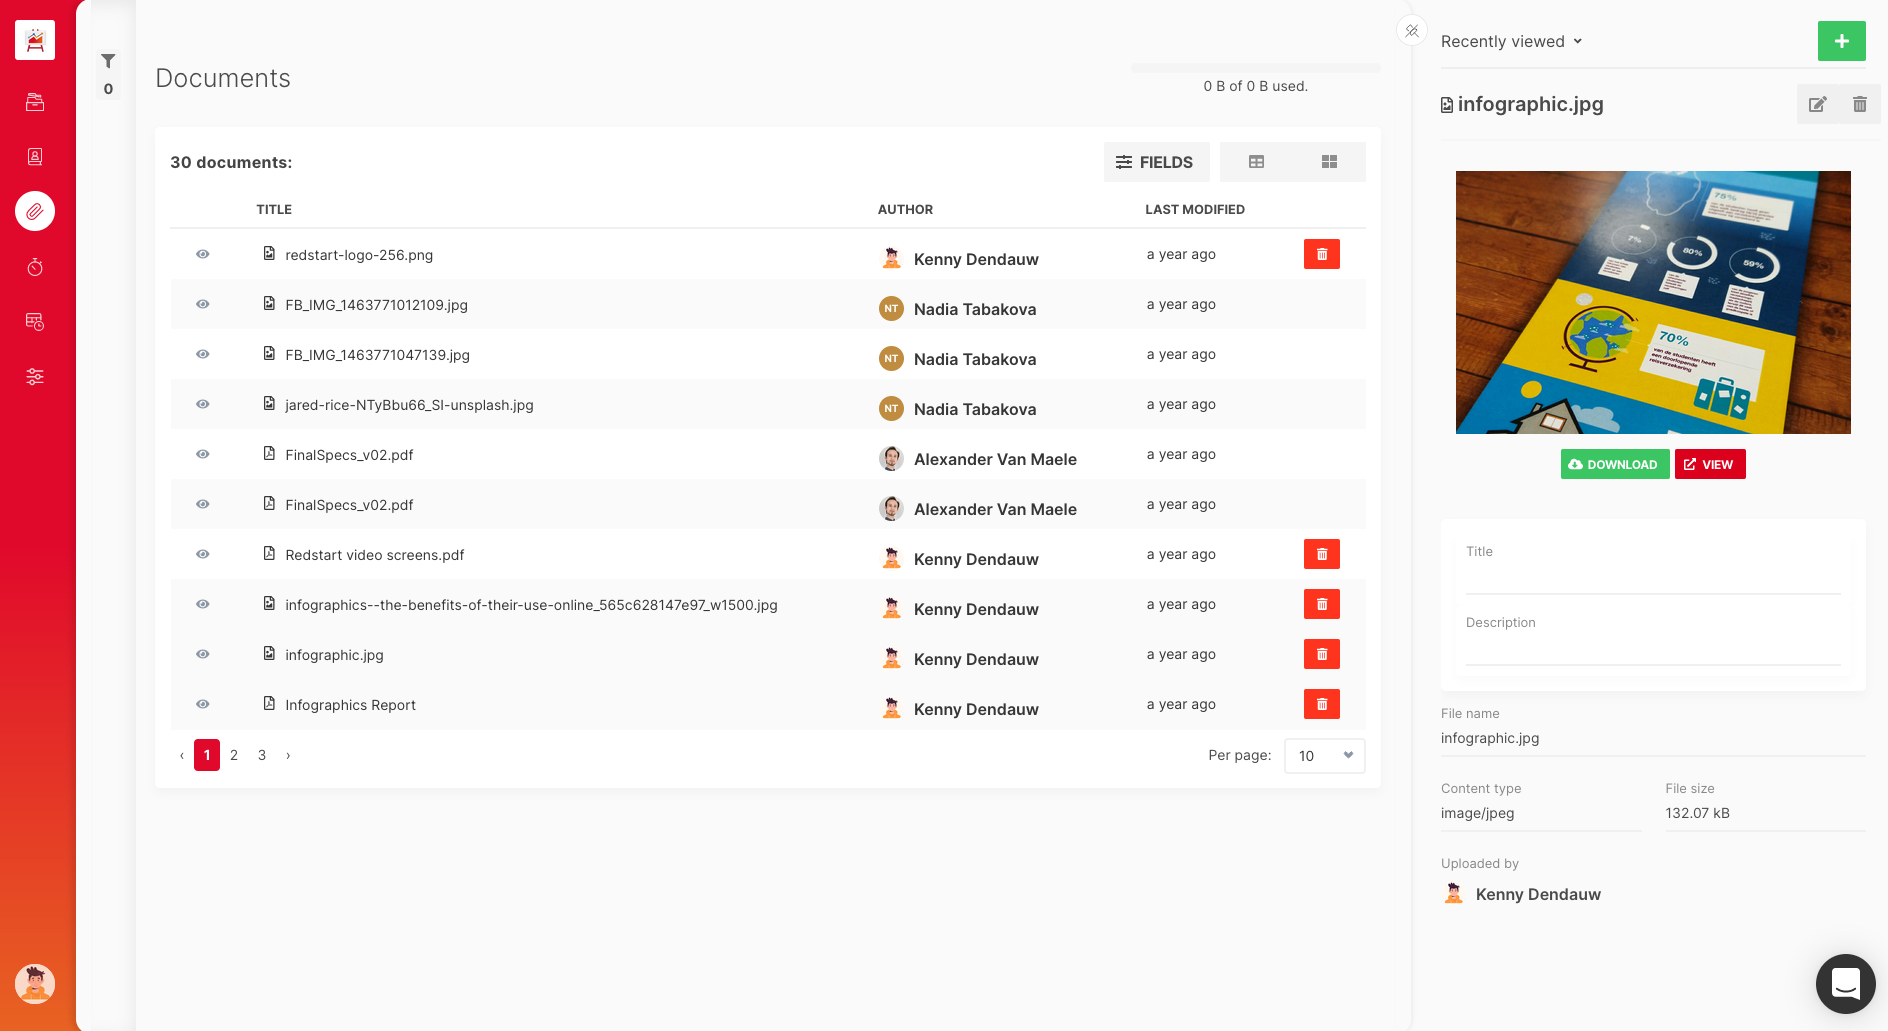Screen dimensions: 1888x1031
Task: Click green plus add button
Action: coord(1841,41)
